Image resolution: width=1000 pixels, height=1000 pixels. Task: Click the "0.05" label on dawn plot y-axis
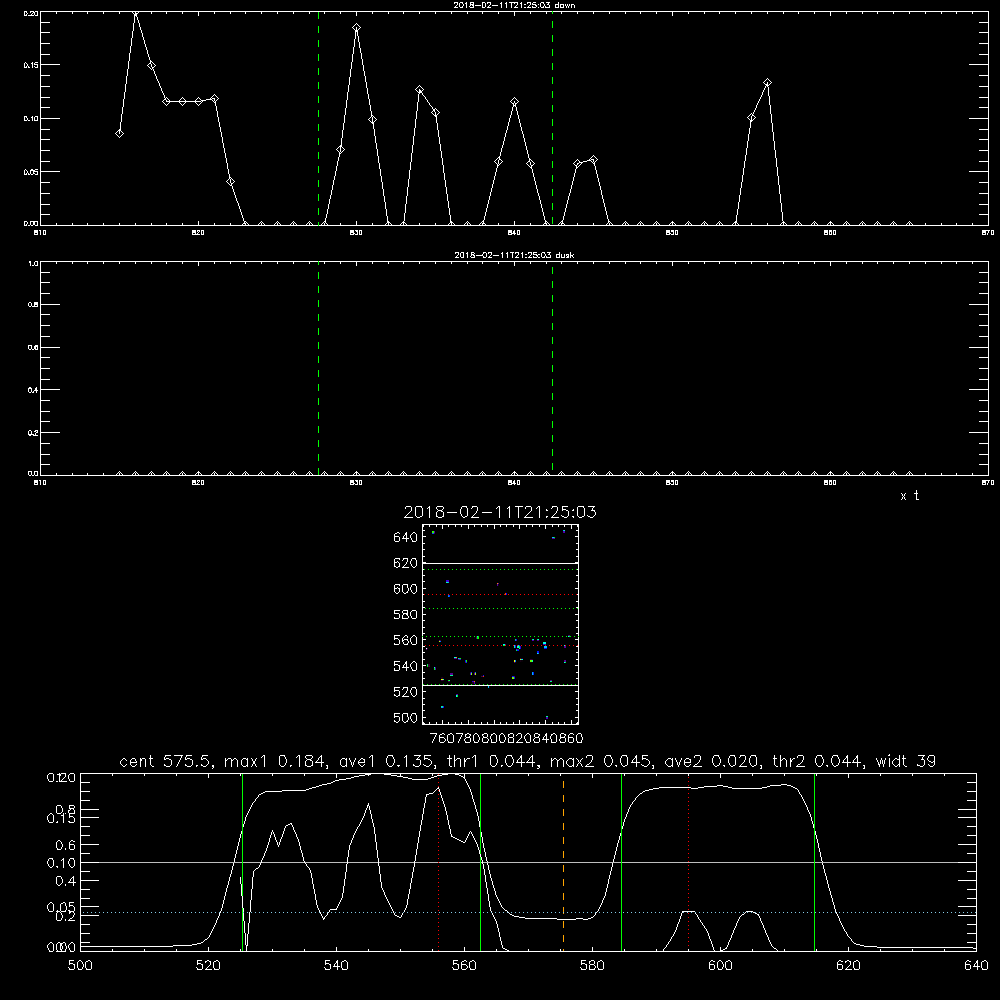32,172
